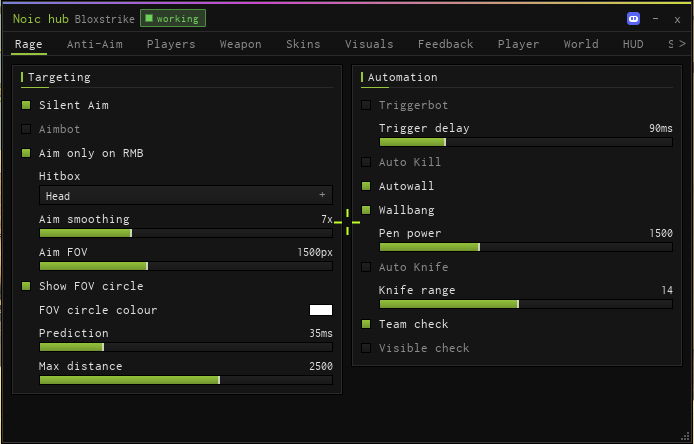Click the Bloxstrike label in title bar
Image resolution: width=694 pixels, height=444 pixels.
[x=104, y=19]
